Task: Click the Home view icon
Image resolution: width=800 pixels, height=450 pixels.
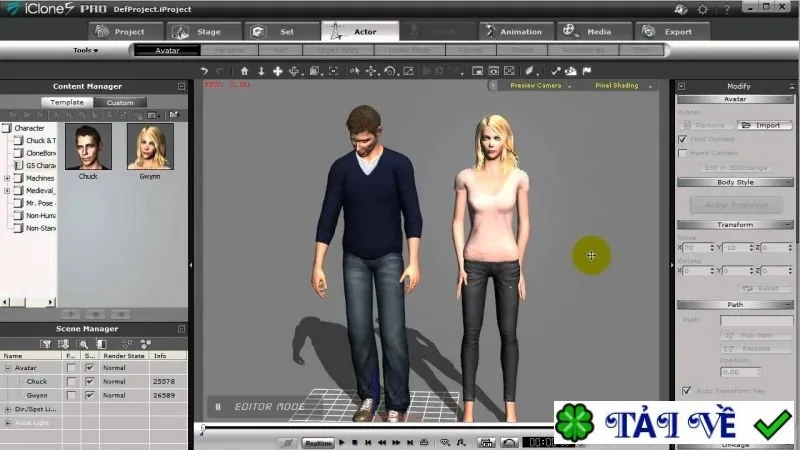Action: click(x=244, y=71)
